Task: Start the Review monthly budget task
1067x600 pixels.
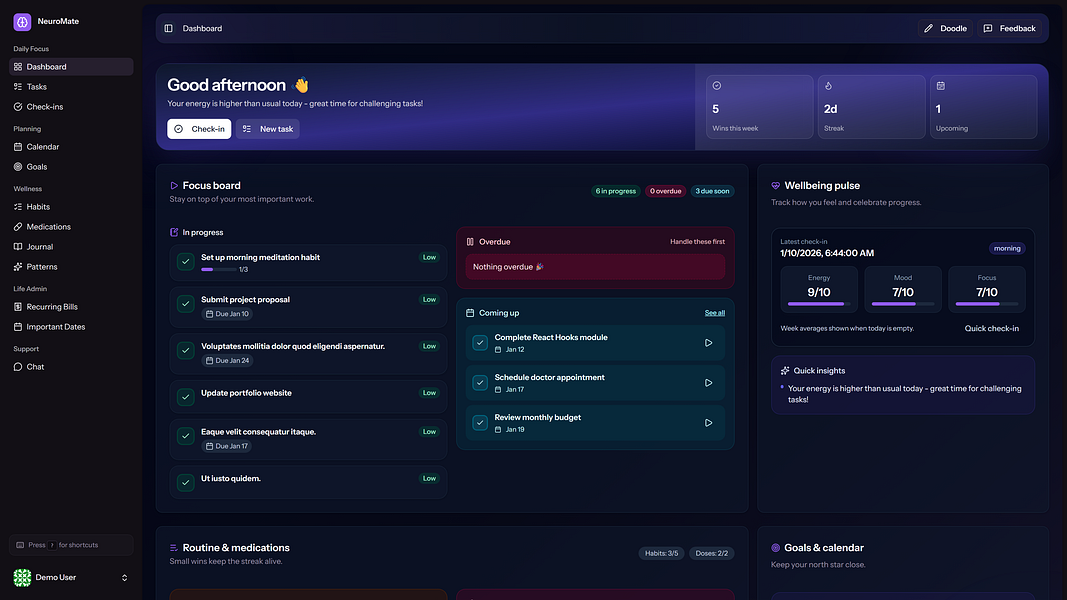Action: click(x=708, y=423)
